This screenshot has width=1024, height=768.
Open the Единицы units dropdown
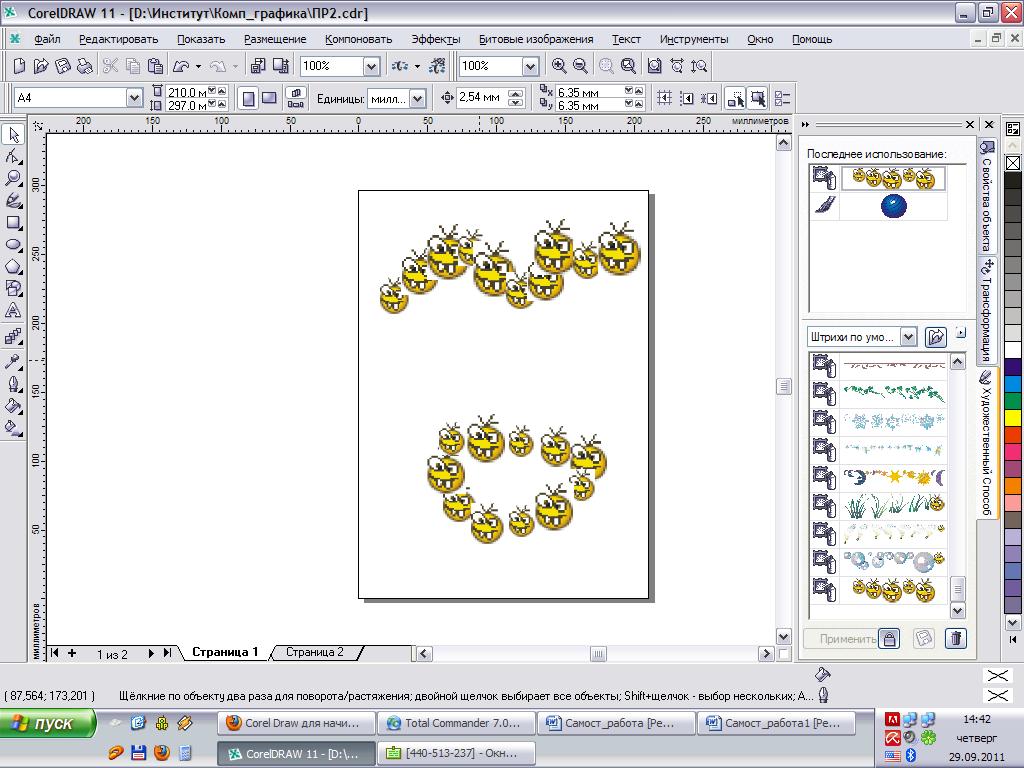pyautogui.click(x=418, y=99)
